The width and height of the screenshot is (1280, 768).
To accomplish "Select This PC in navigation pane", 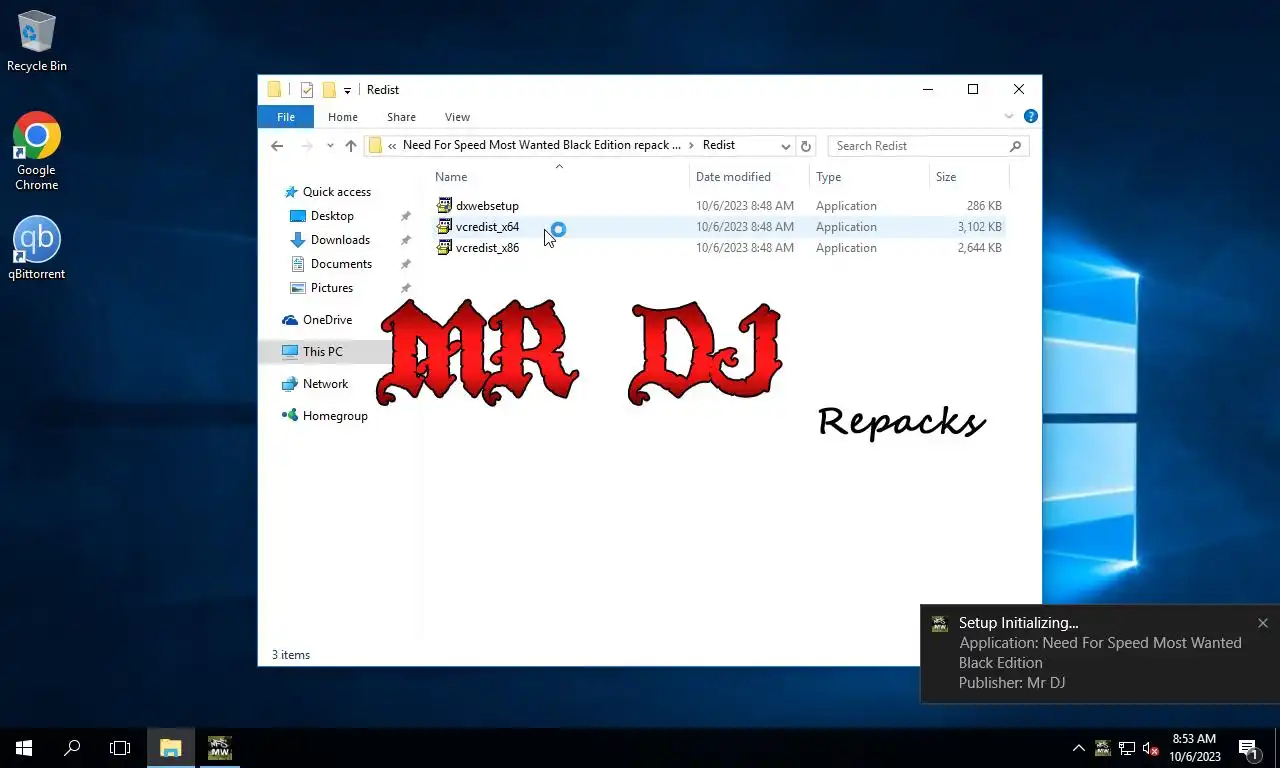I will click(322, 352).
